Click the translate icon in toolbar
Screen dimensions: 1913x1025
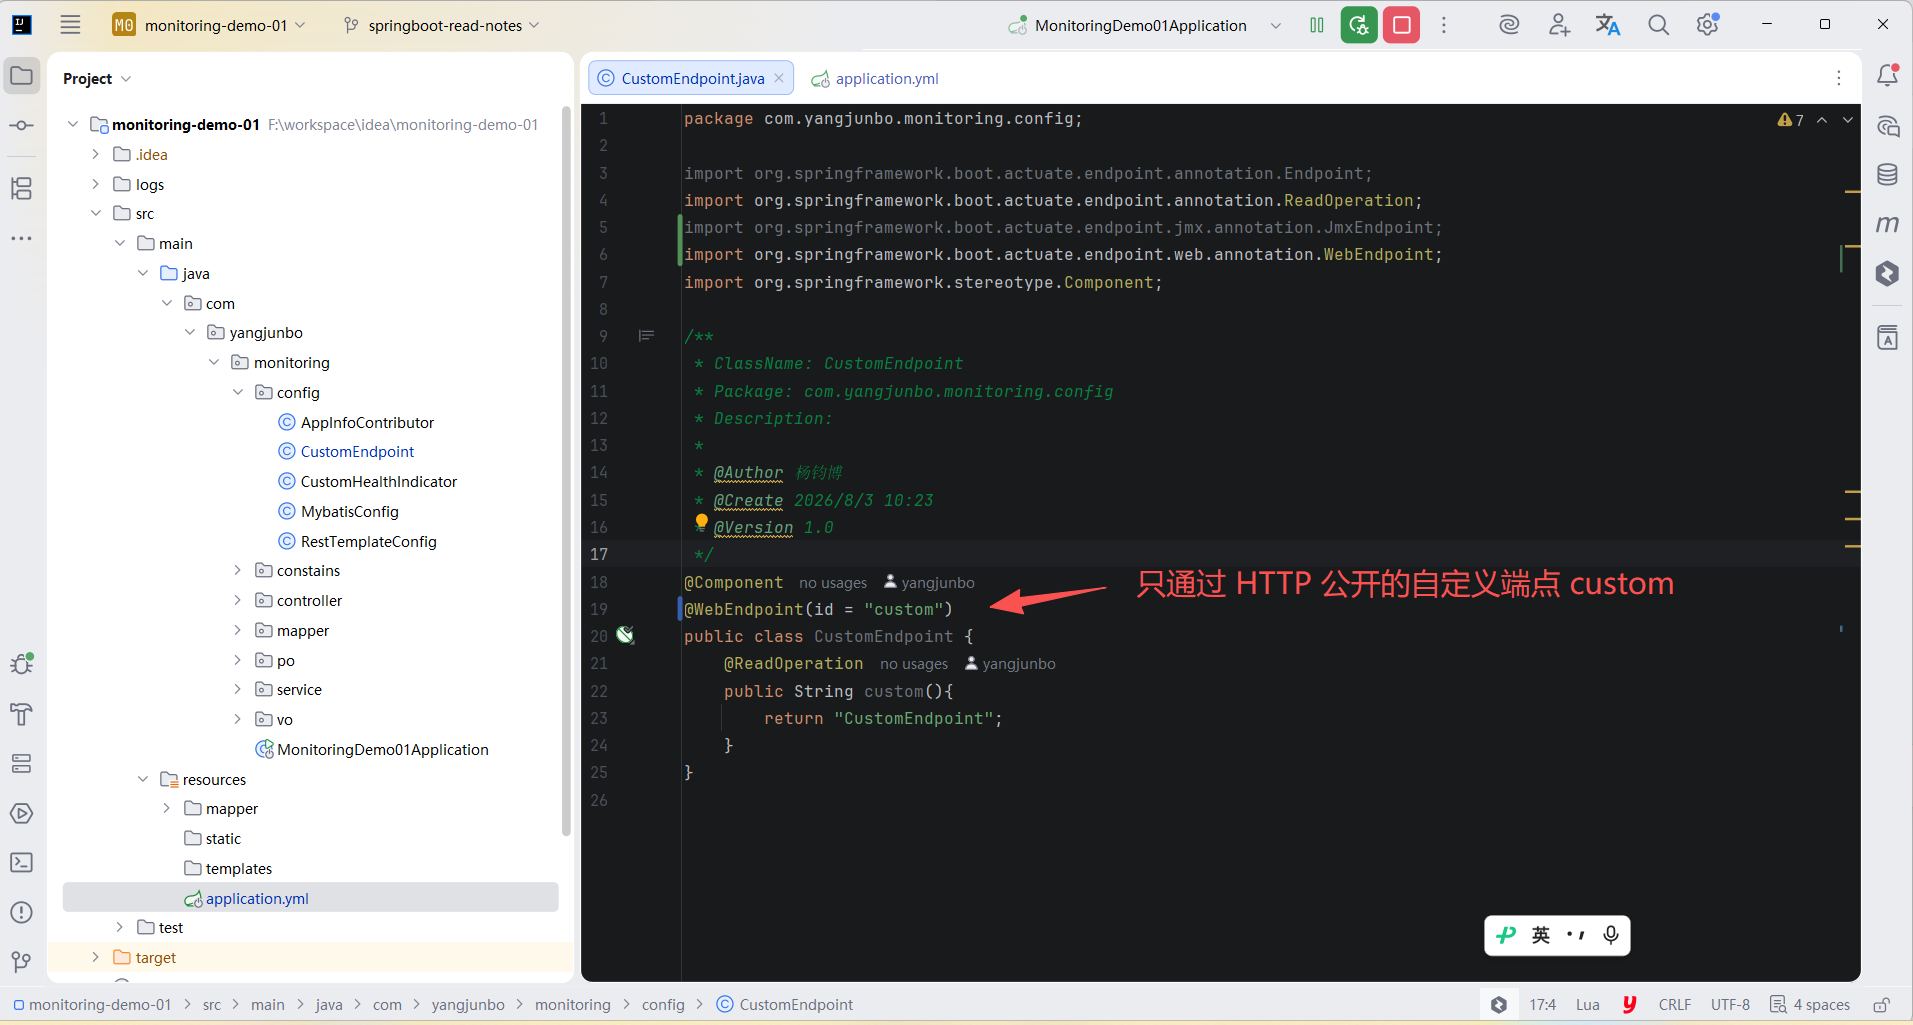tap(1607, 25)
